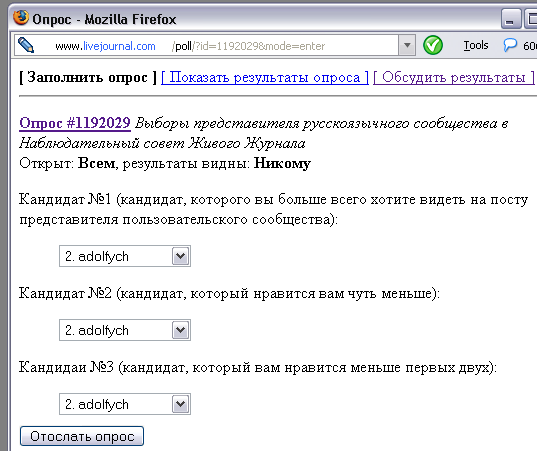The height and width of the screenshot is (451, 537).
Task: Click the blue speech bubble icon
Action: pyautogui.click(x=510, y=45)
